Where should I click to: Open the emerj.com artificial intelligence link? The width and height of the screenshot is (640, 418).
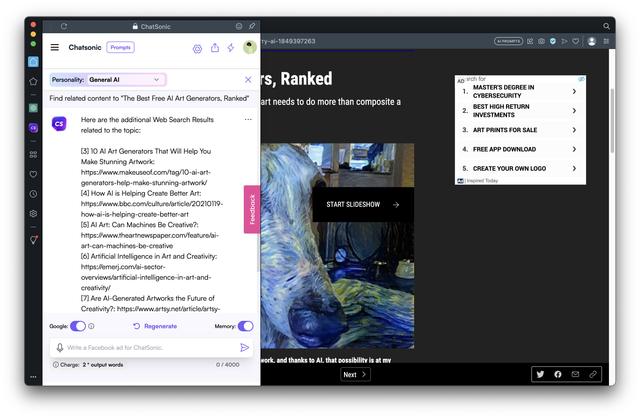[x=146, y=277]
